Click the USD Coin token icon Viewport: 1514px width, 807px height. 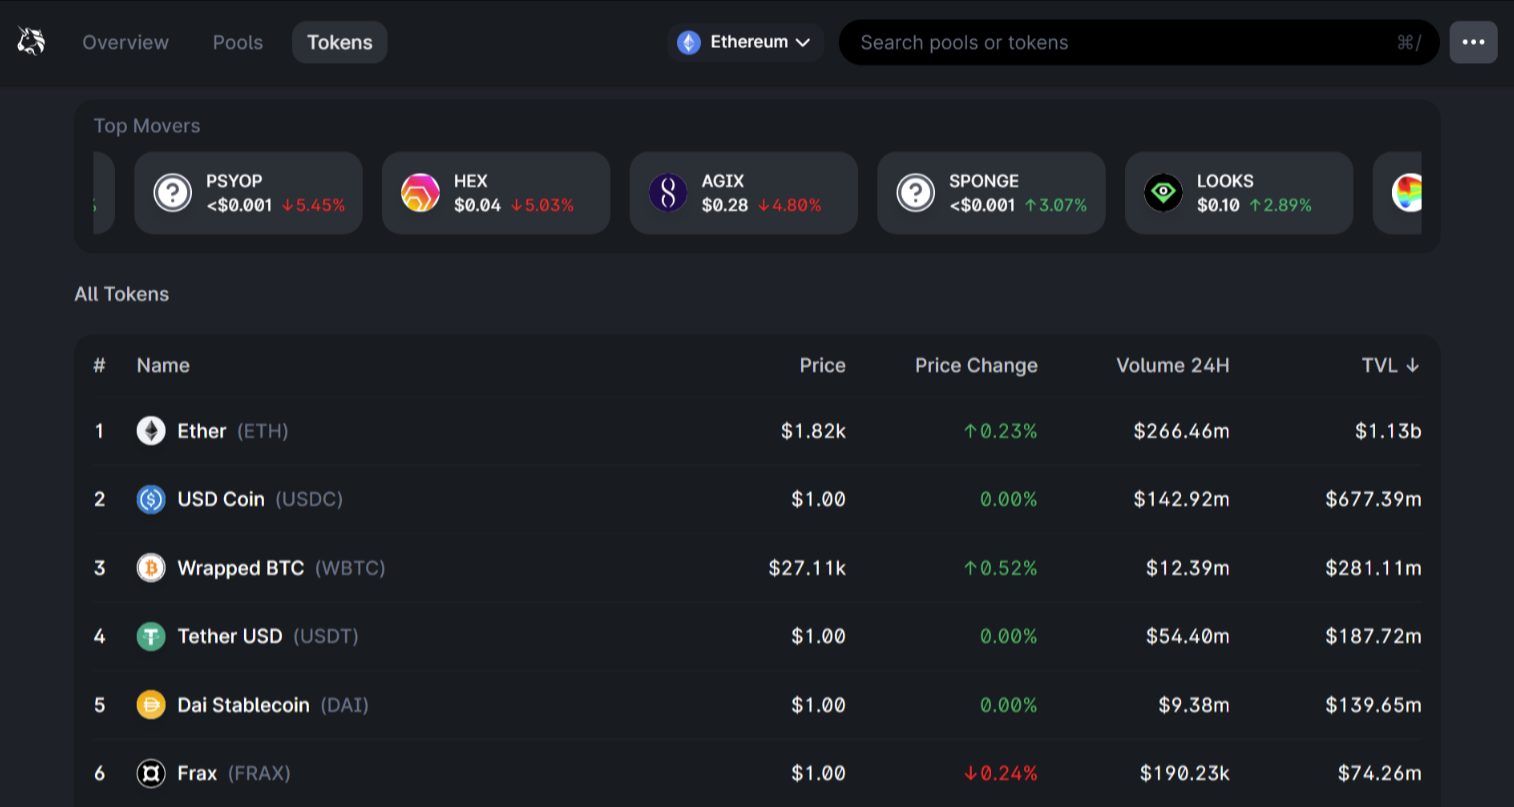(x=151, y=499)
